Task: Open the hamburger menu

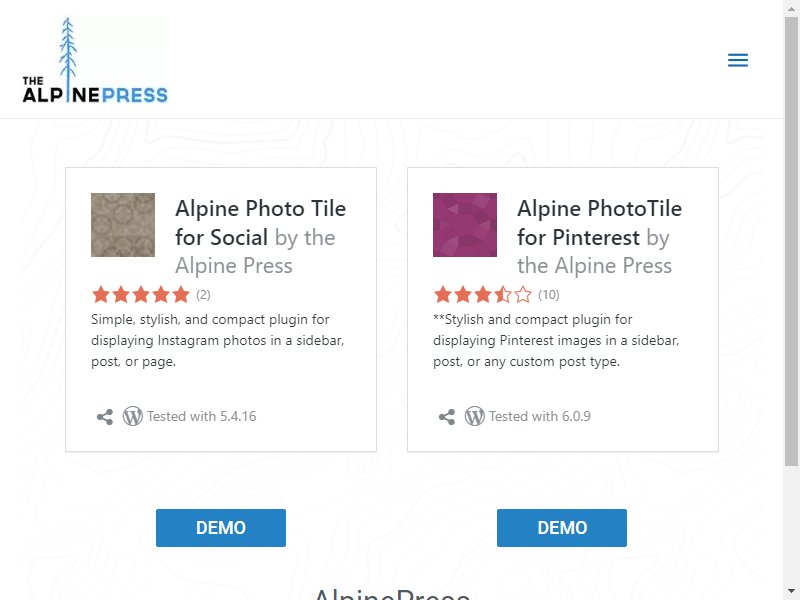Action: pyautogui.click(x=738, y=60)
